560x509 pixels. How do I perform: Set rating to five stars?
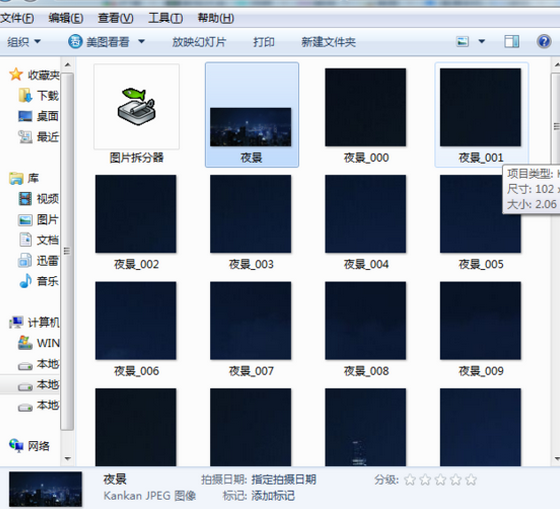471,480
